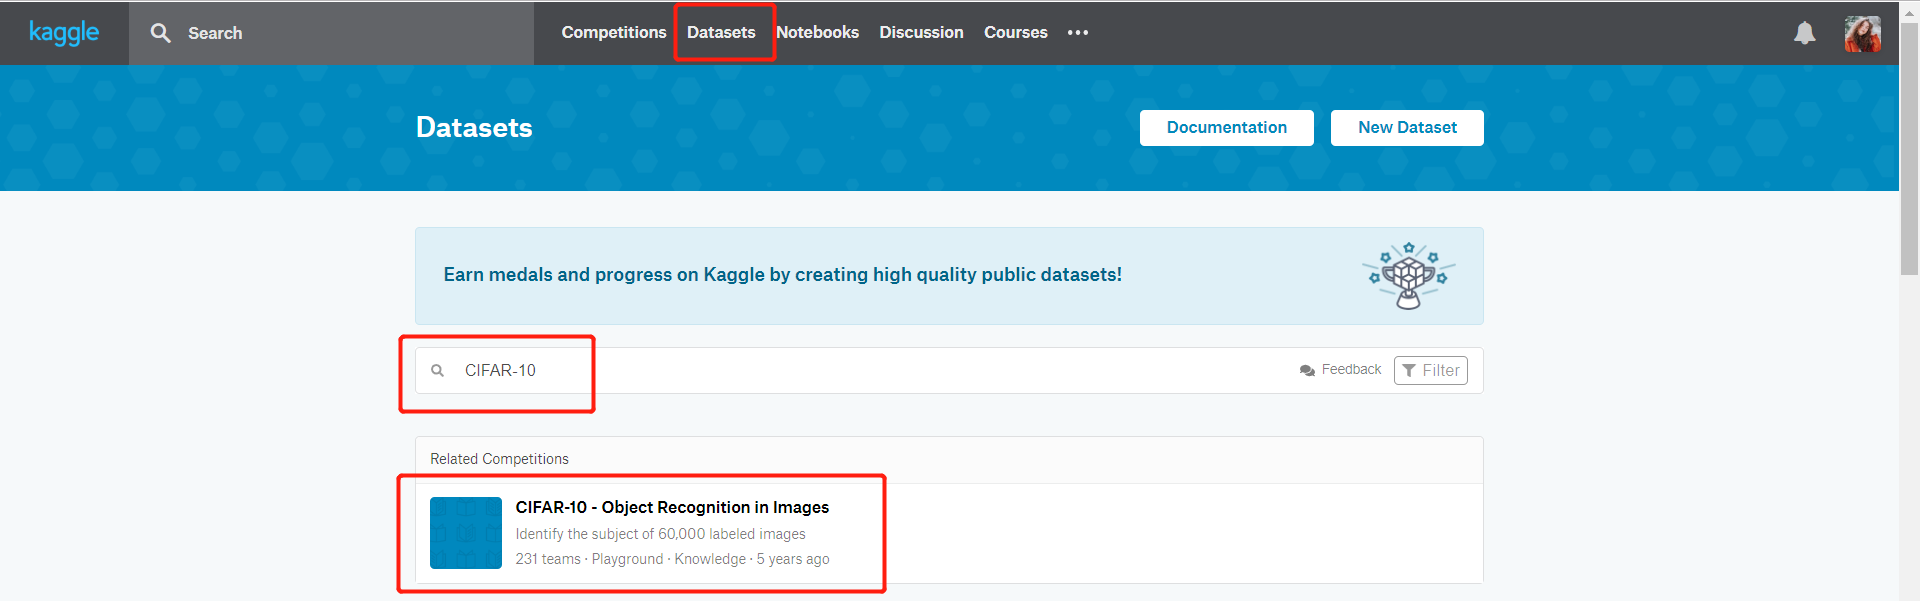Open the Competitions menu
Screen dimensions: 1920x601
tap(614, 32)
